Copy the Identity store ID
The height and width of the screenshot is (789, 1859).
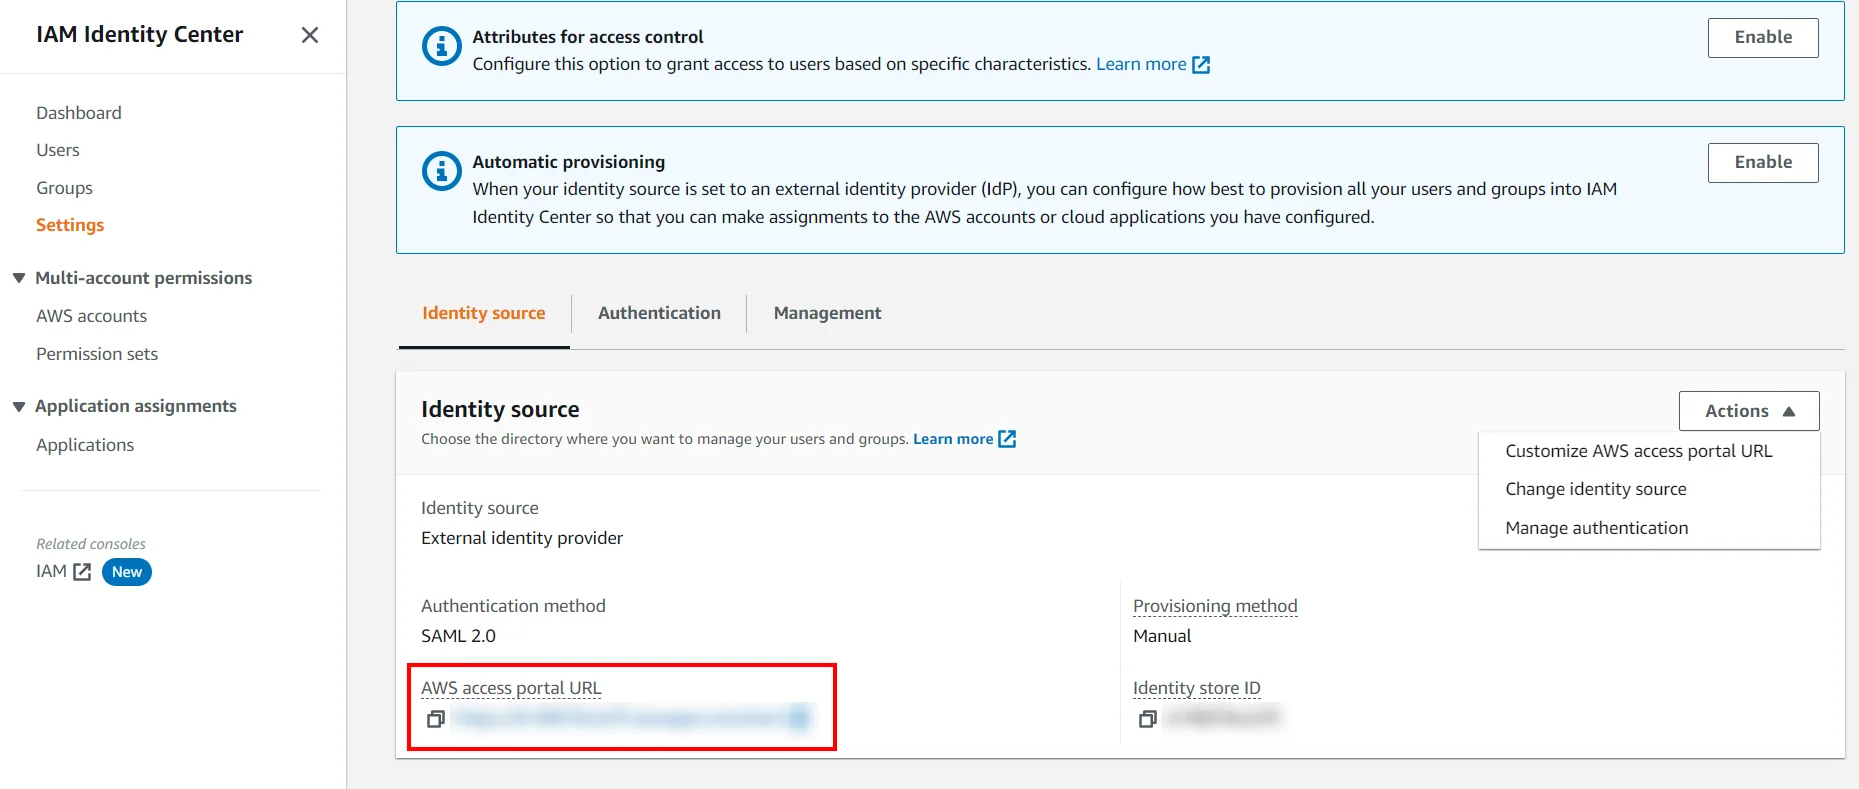coord(1147,718)
